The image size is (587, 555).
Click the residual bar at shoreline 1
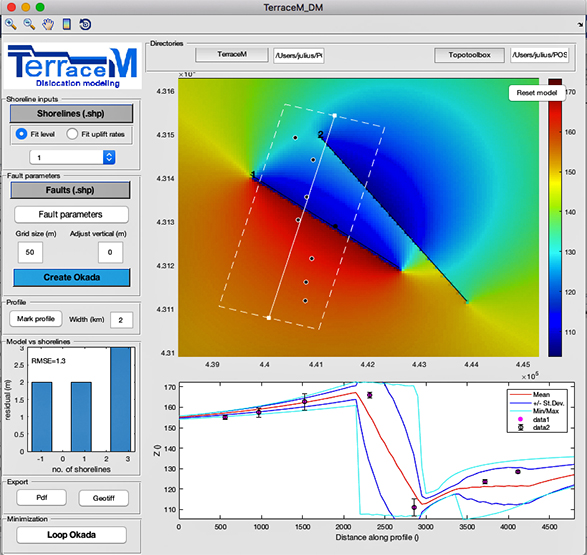pyautogui.click(x=81, y=417)
